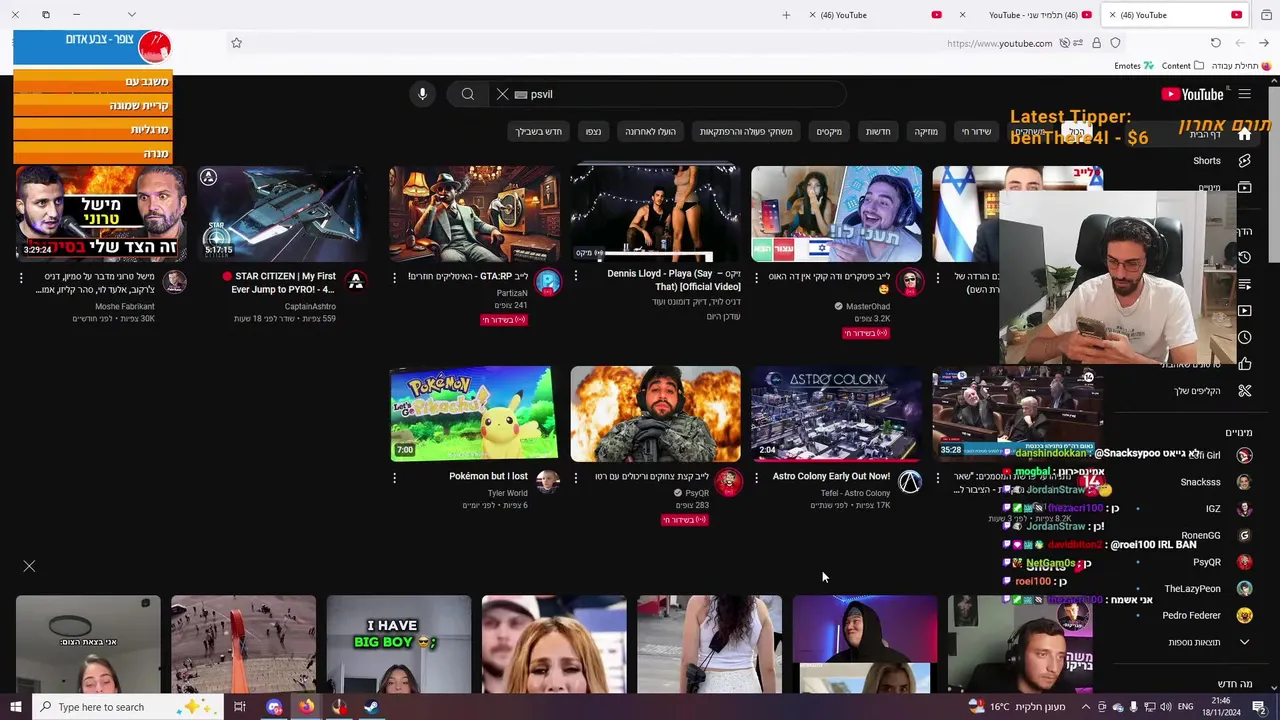Click the voice search microphone icon
This screenshot has width=1280, height=720.
pos(422,94)
